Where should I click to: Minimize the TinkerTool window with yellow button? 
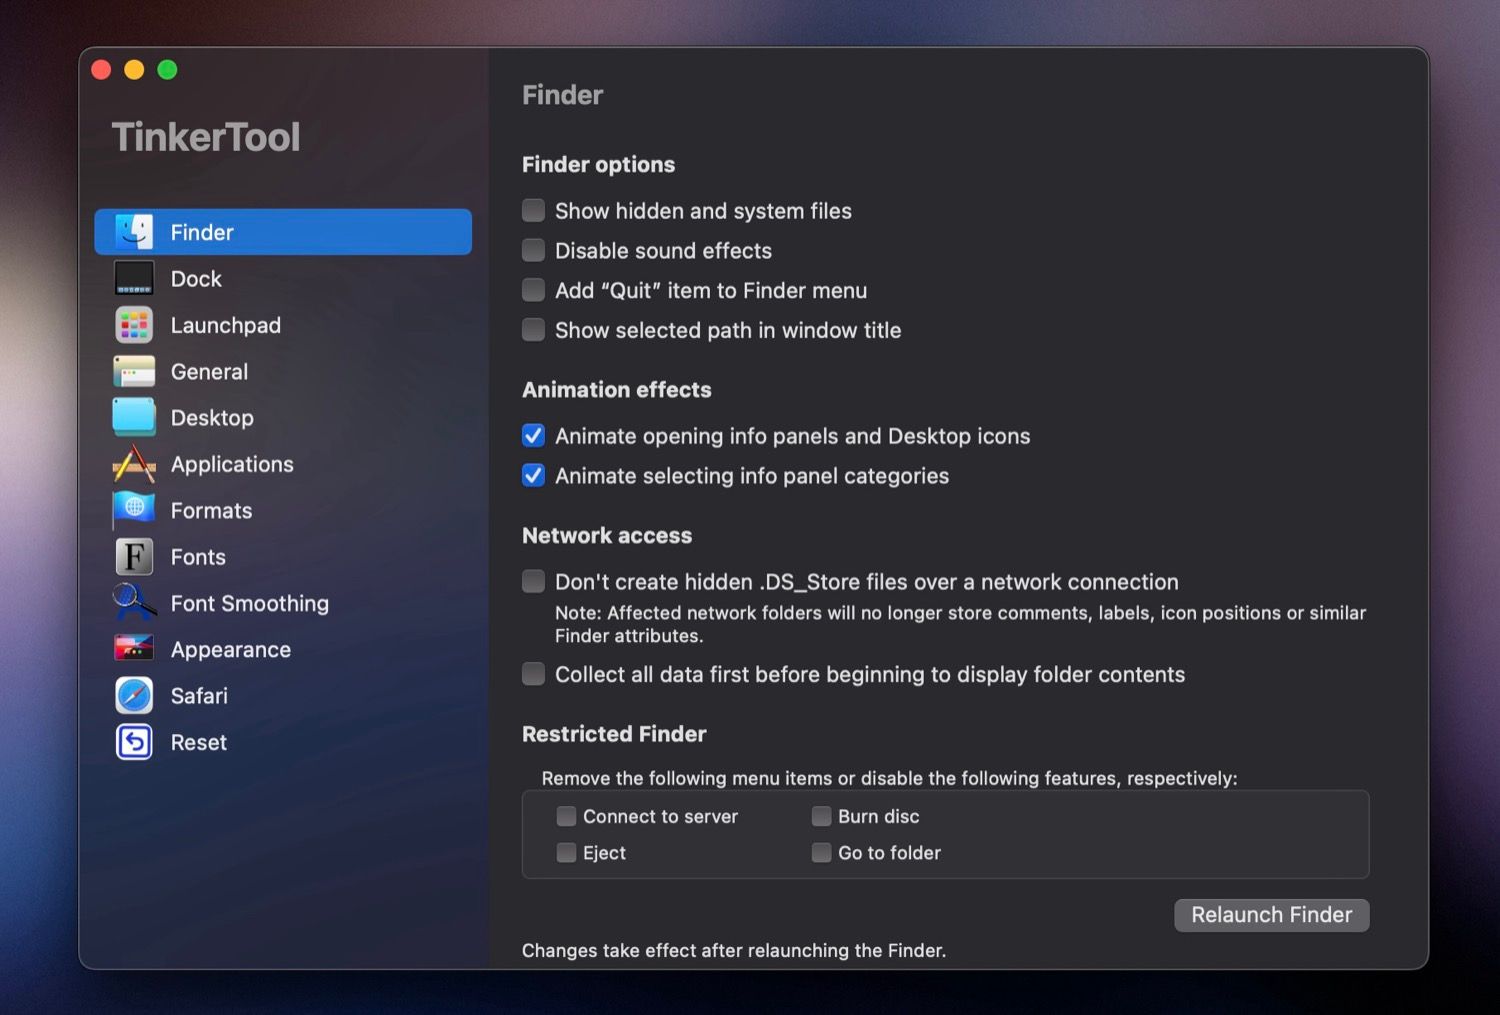pyautogui.click(x=134, y=69)
